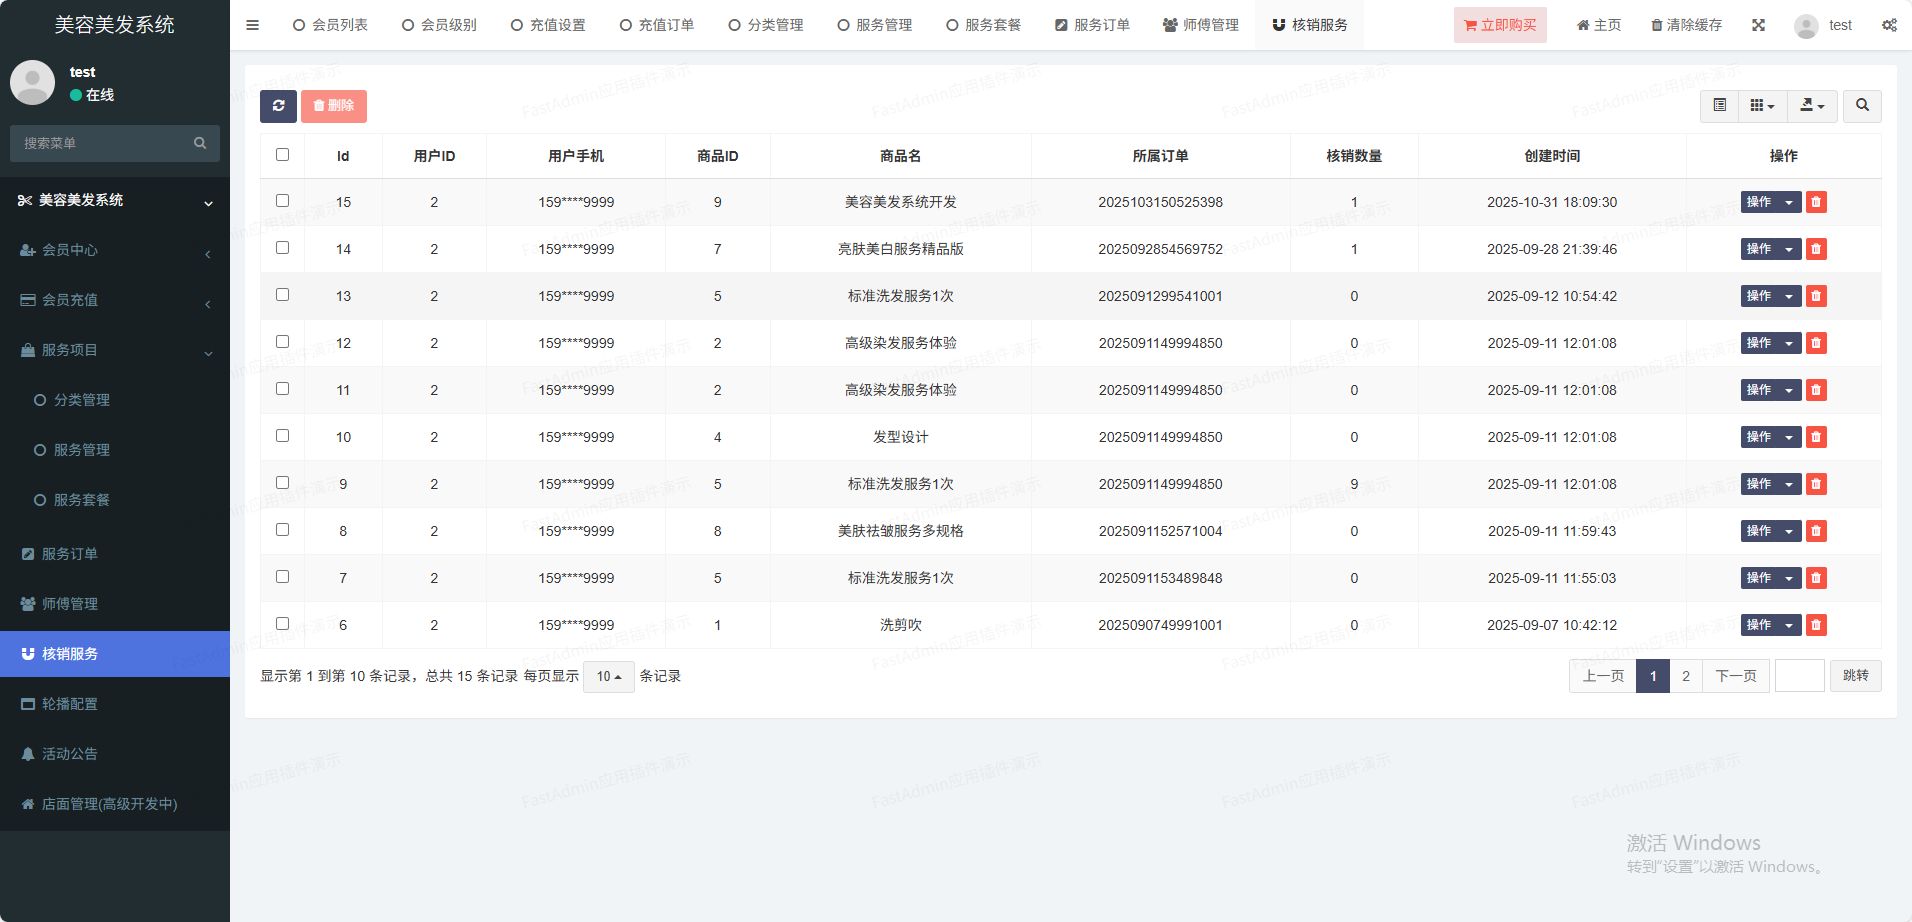This screenshot has width=1912, height=922.
Task: Open 轮播配置 in the sidebar menu
Action: tap(70, 704)
